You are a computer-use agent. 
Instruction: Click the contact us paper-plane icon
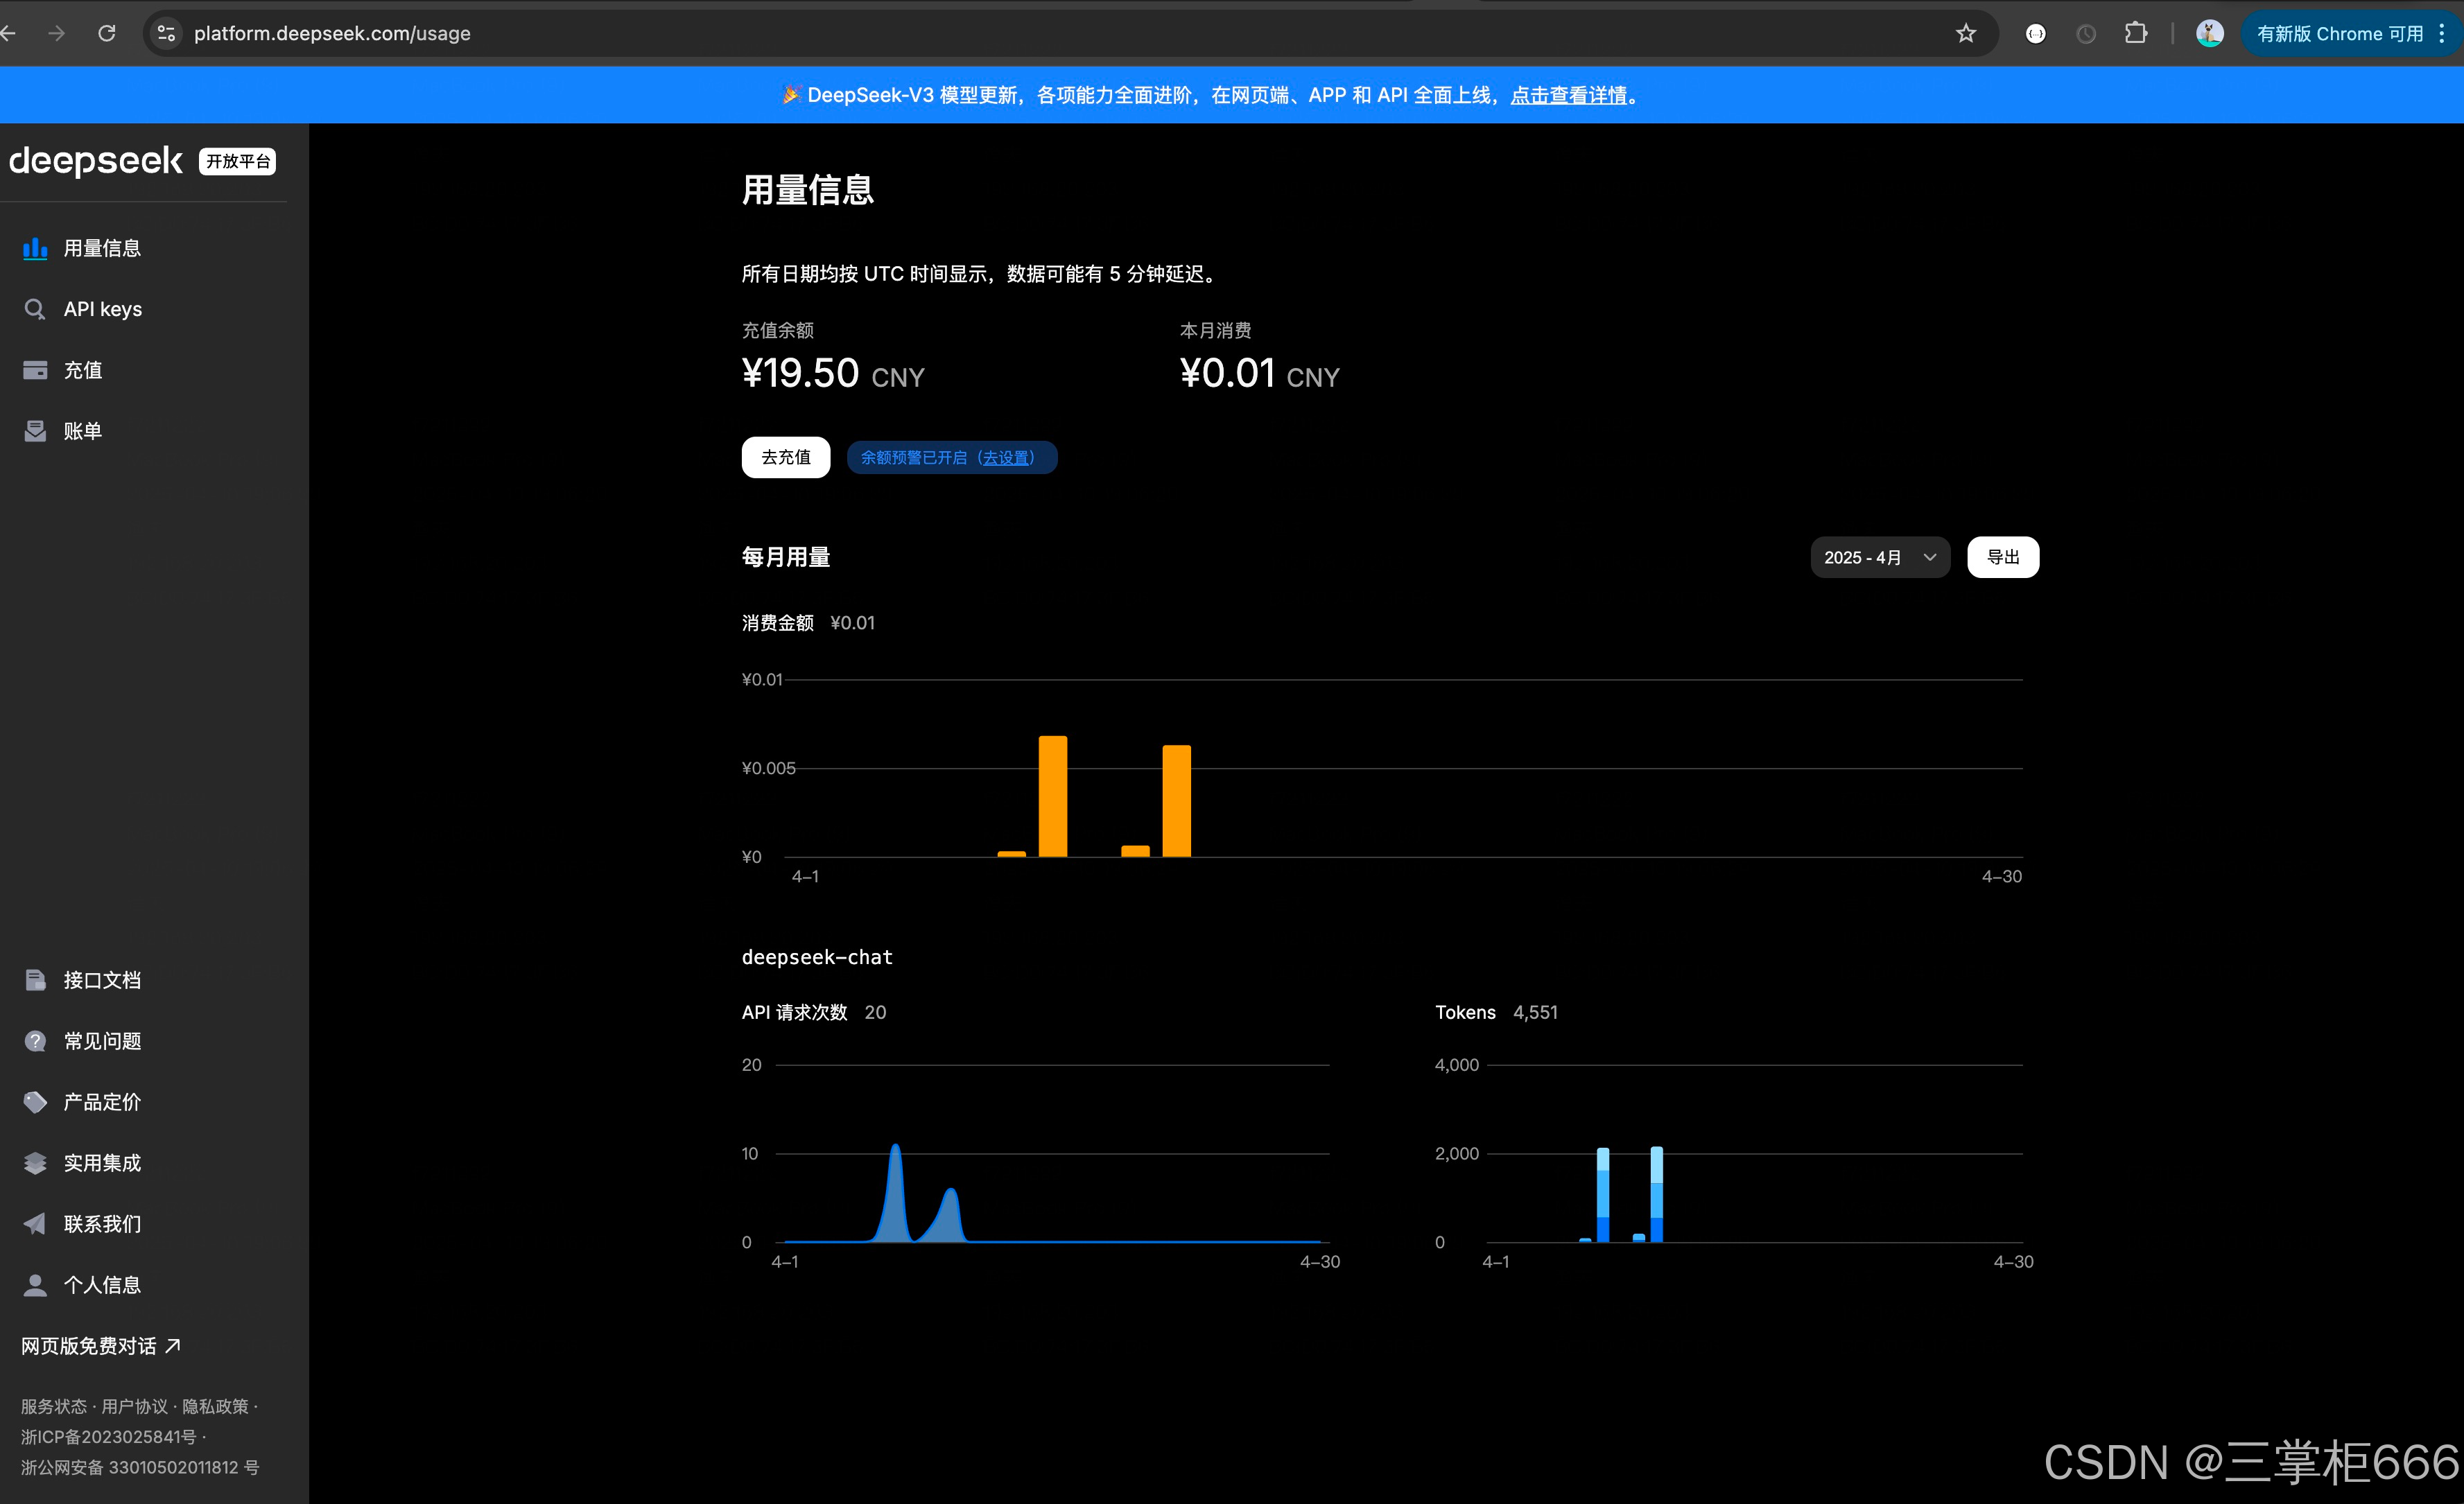[x=35, y=1224]
